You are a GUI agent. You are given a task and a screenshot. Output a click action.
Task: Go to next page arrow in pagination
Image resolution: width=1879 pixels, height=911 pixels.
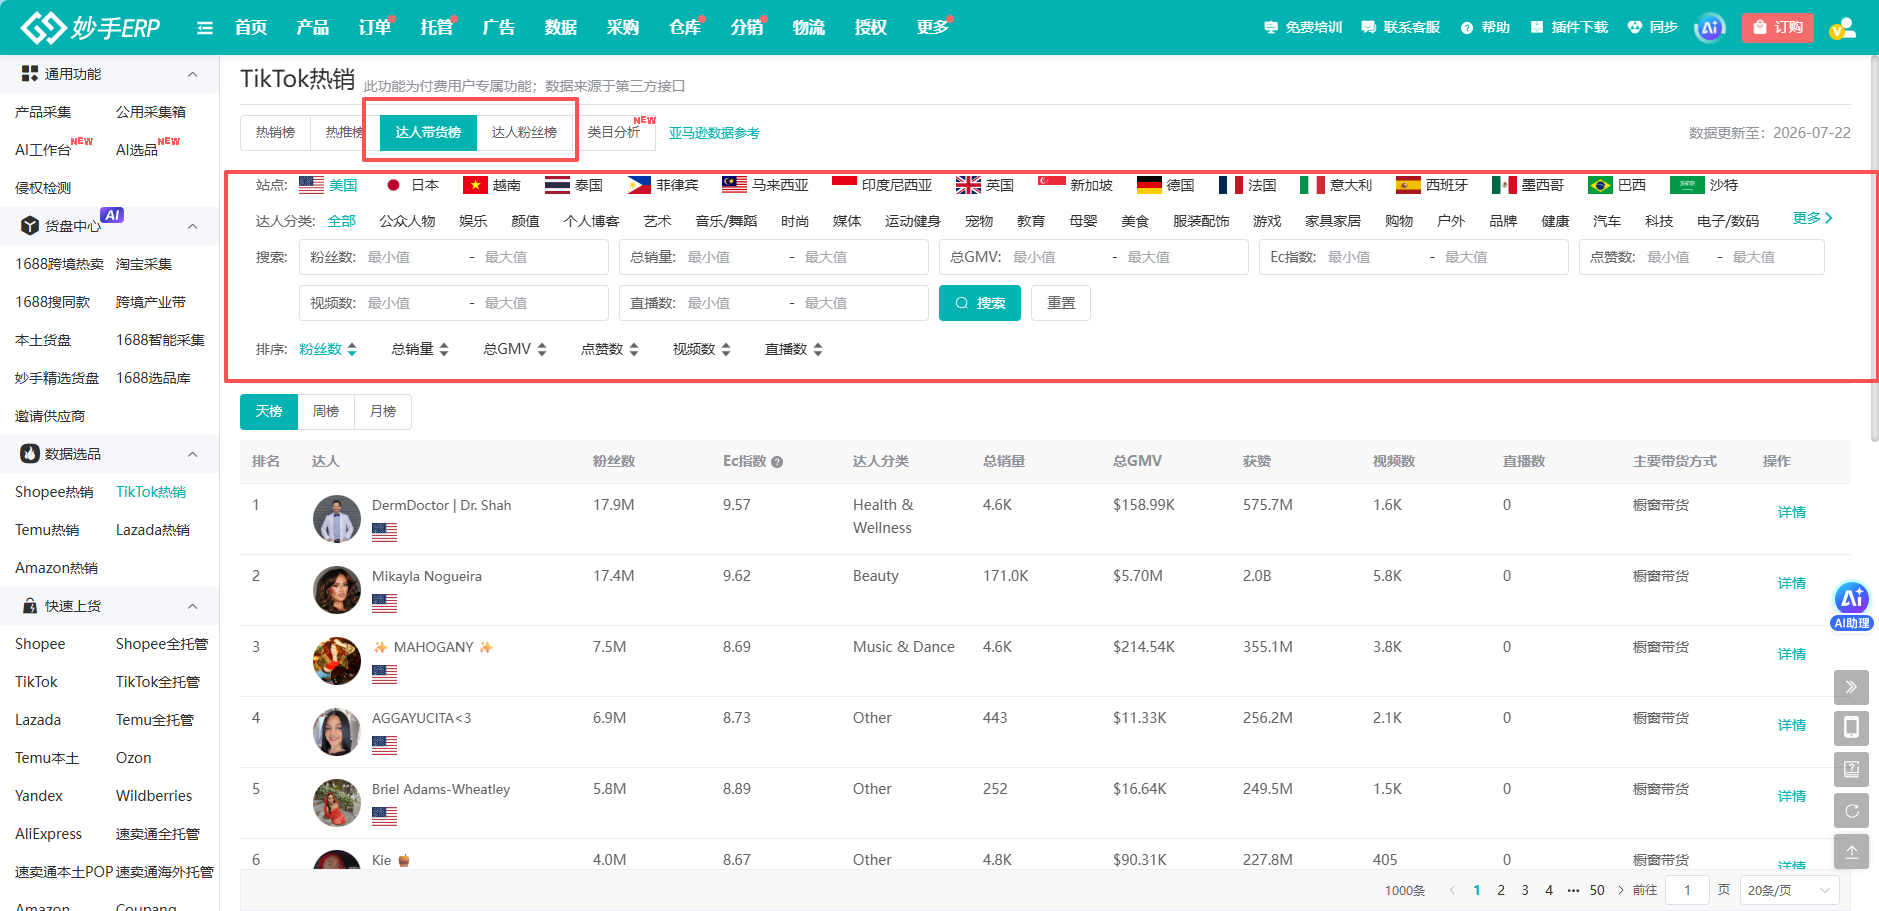tap(1621, 890)
